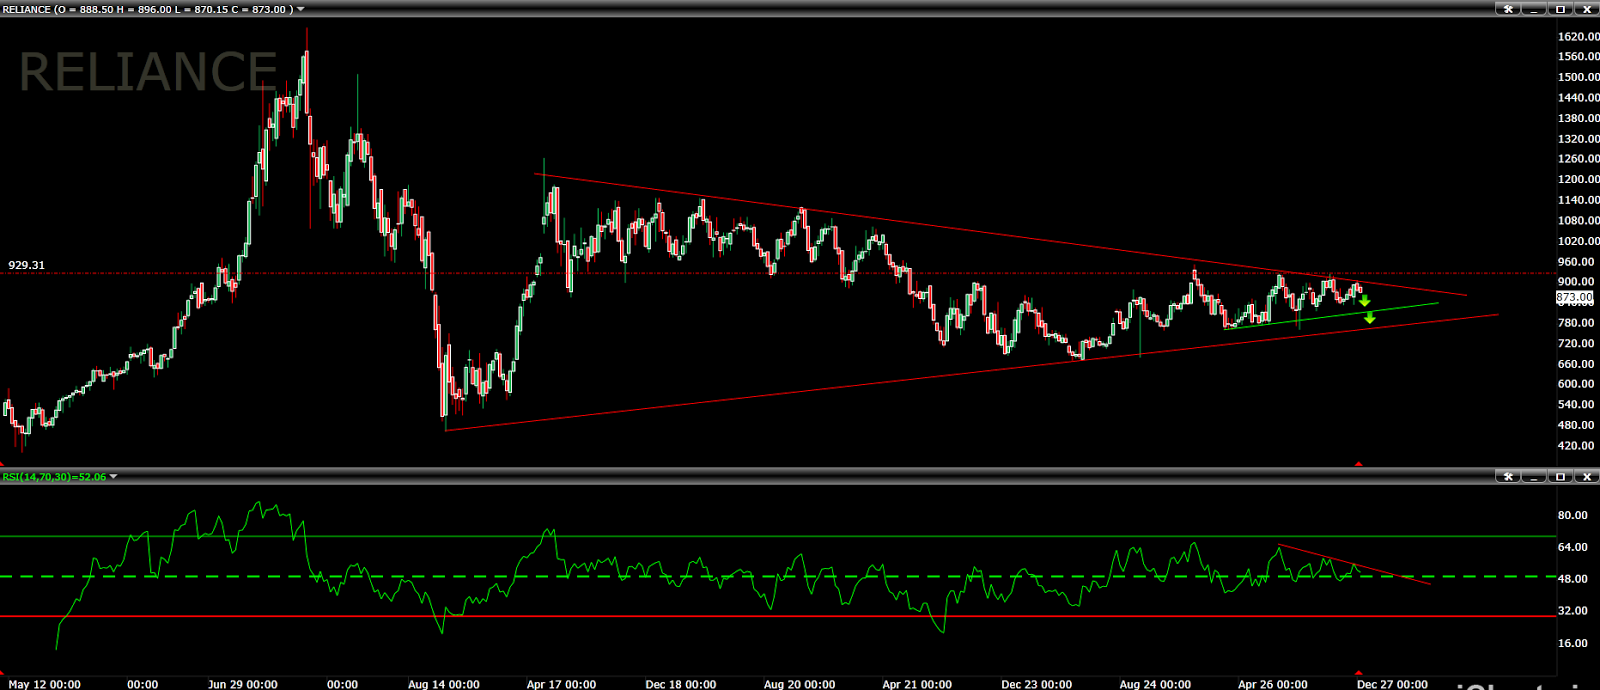
Task: Click the 660.00 price axis label
Action: [x=1578, y=363]
